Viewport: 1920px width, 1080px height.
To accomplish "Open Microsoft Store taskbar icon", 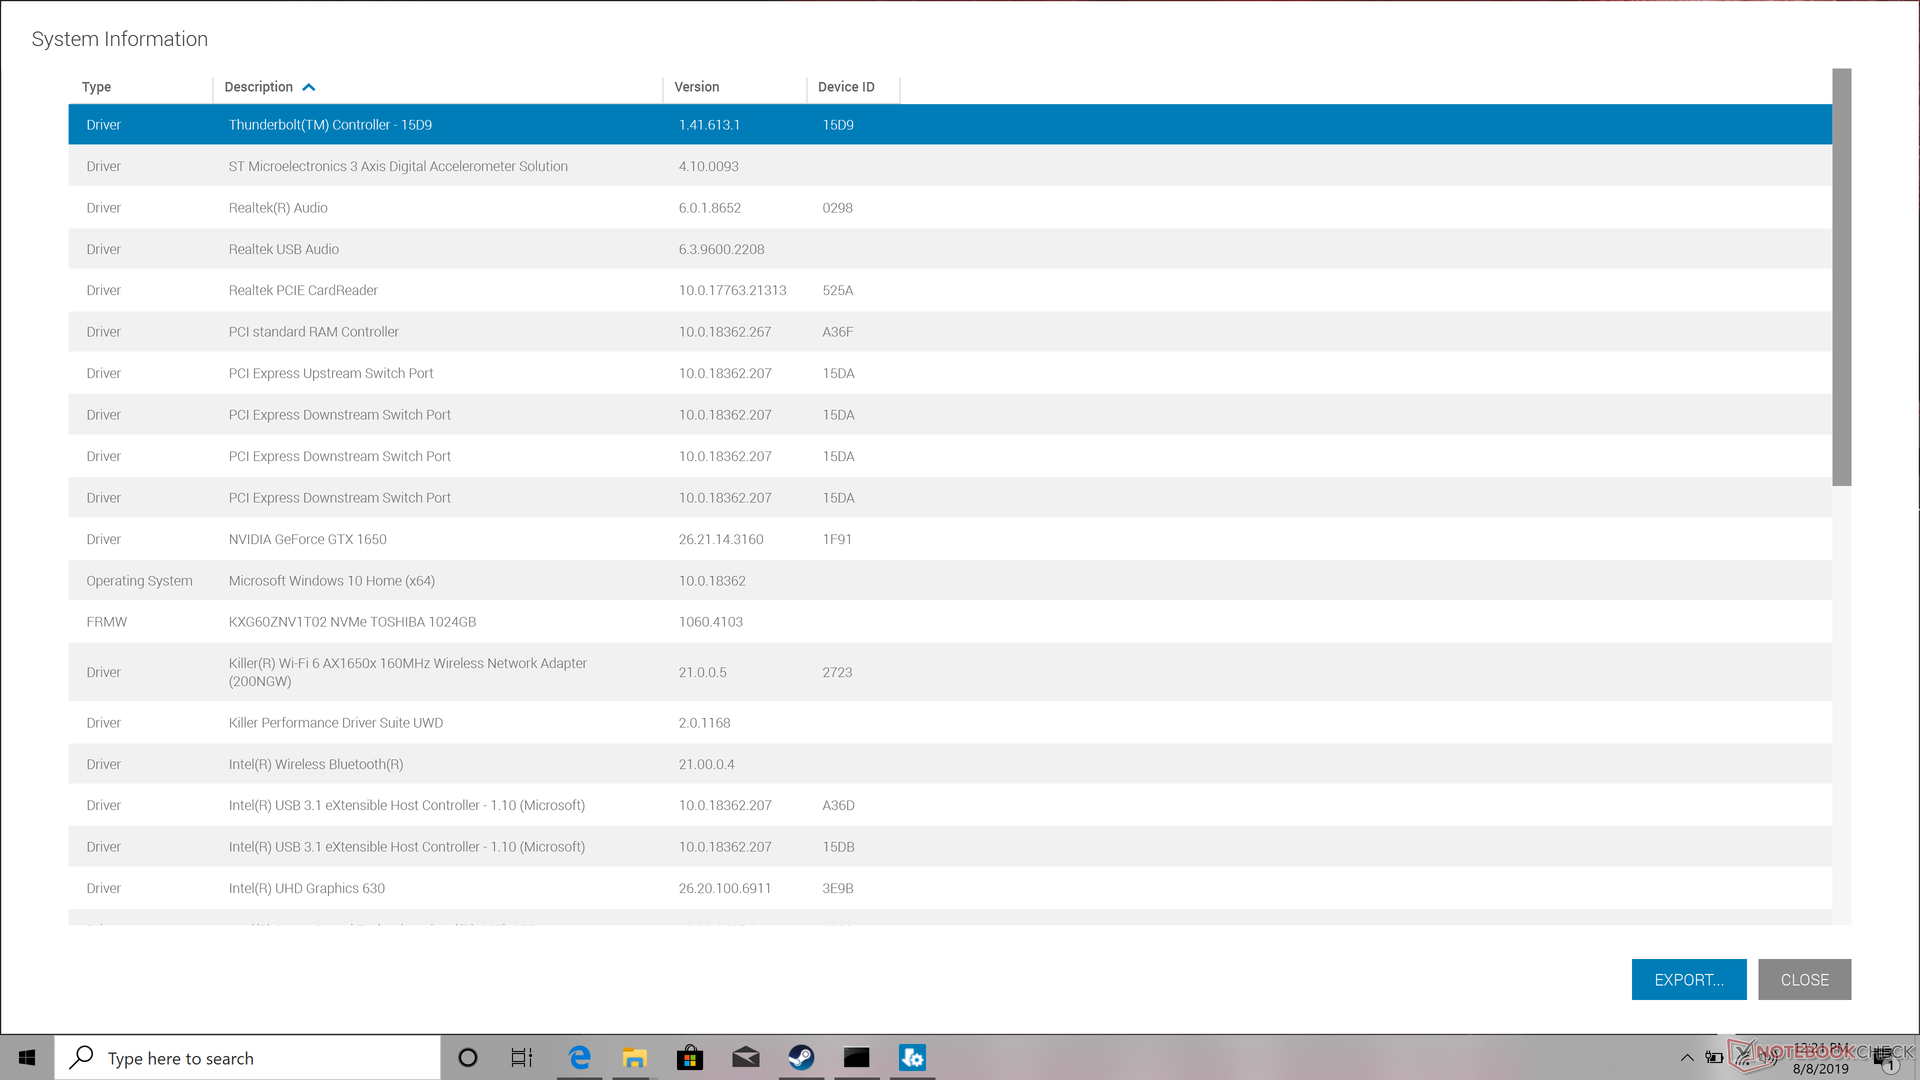I will [x=690, y=1057].
